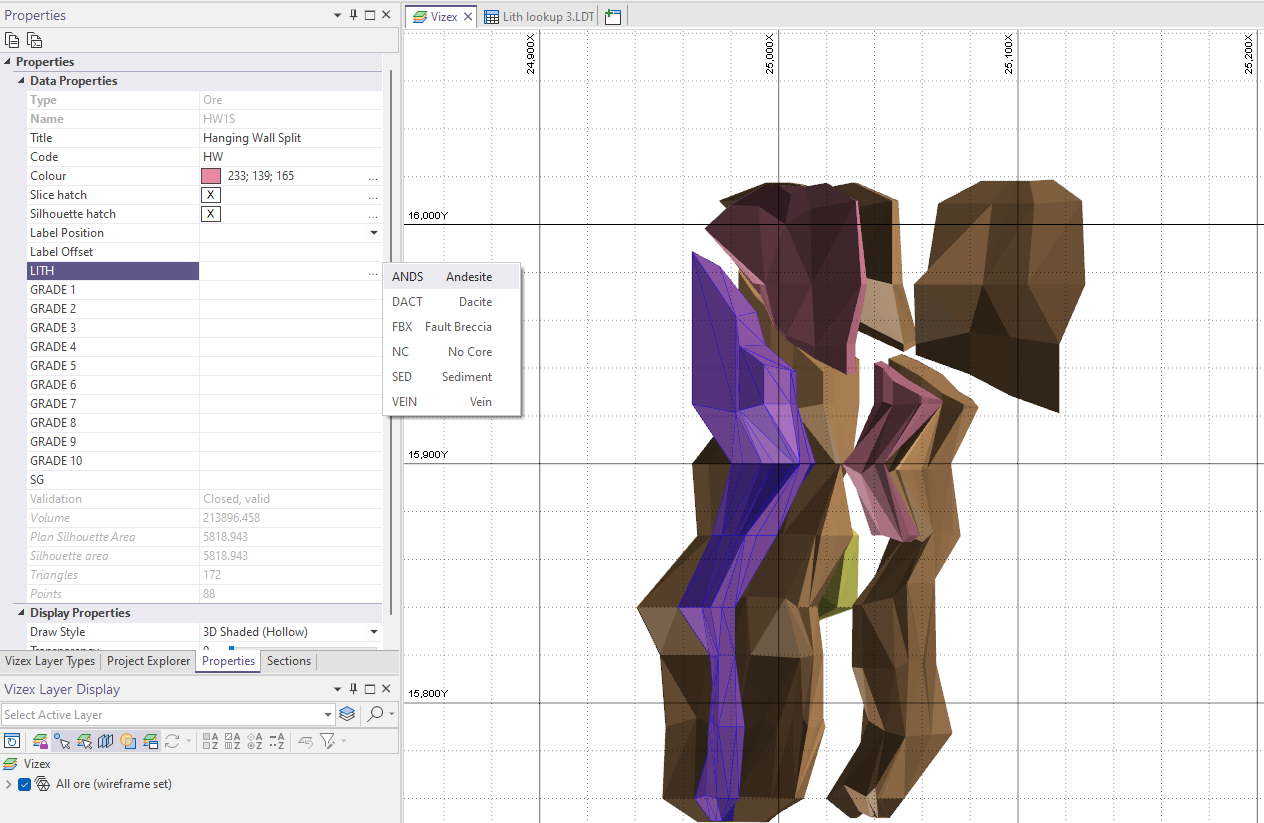The height and width of the screenshot is (823, 1264).
Task: Click the layers stack icon beside Select Active Layer
Action: click(347, 714)
